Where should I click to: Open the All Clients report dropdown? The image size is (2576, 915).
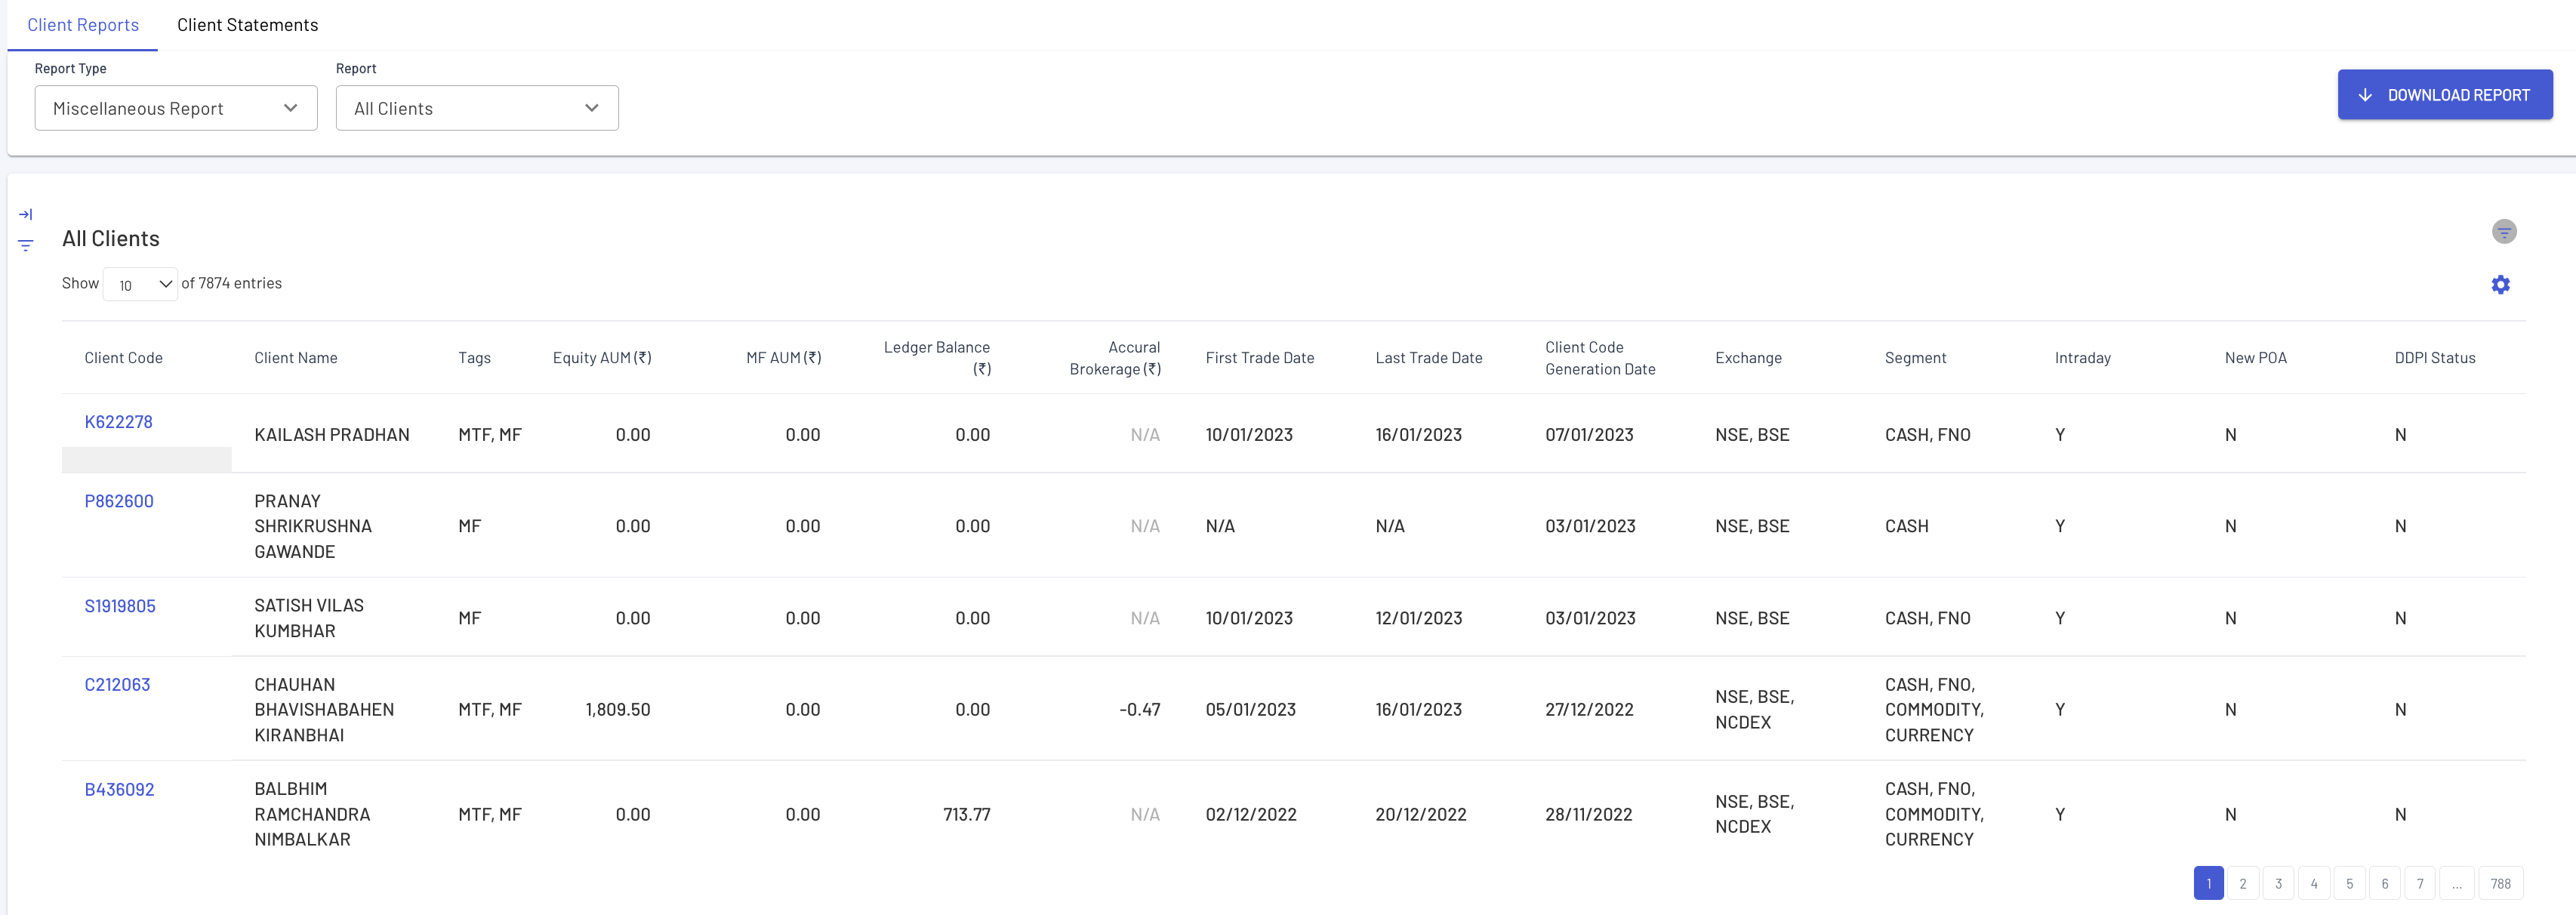476,108
